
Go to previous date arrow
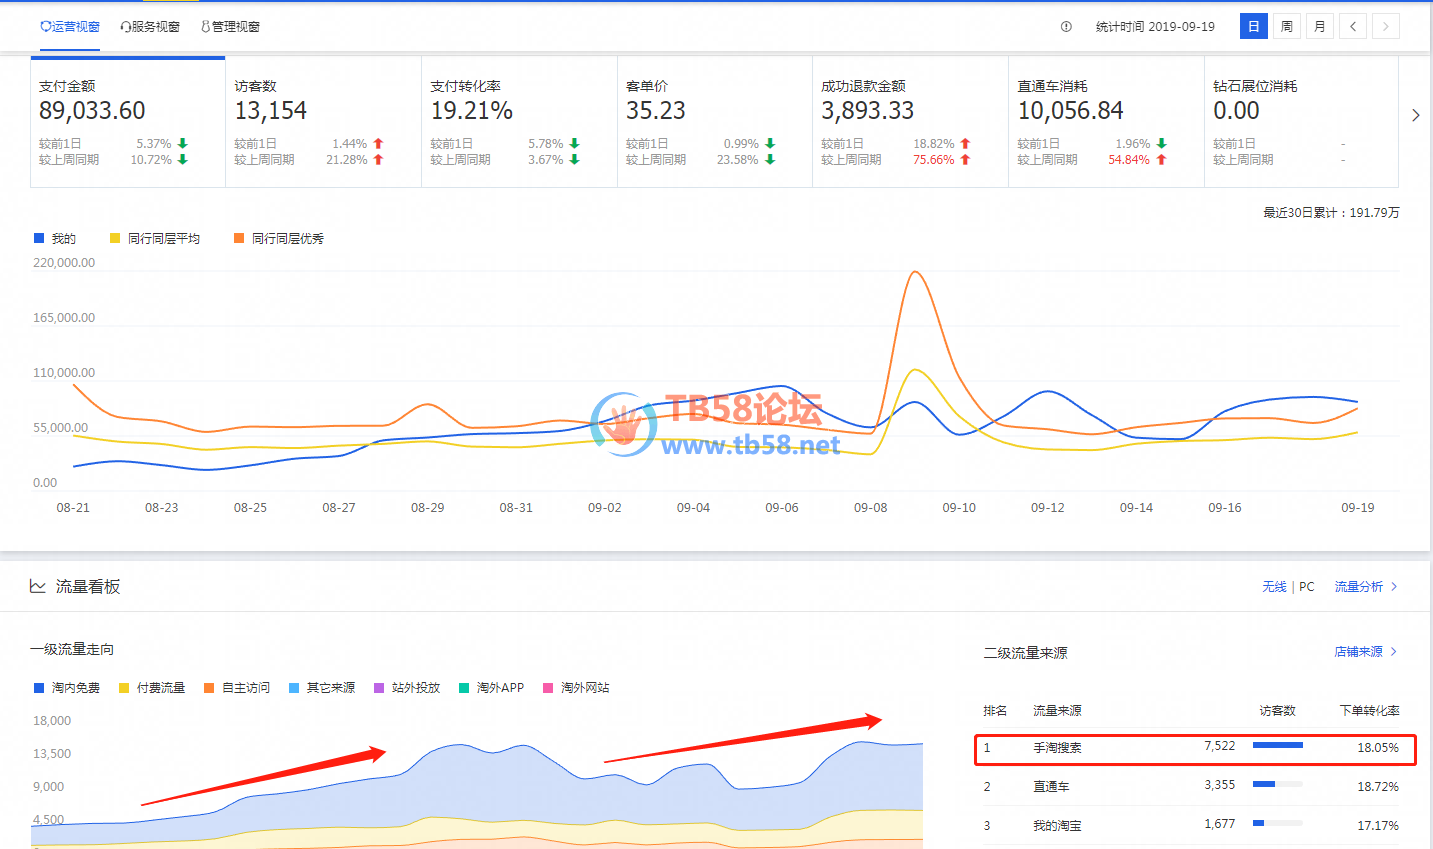[x=1353, y=26]
